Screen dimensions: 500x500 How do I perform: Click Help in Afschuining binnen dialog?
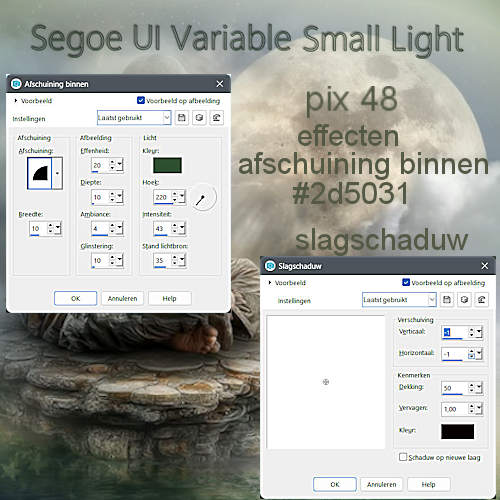coord(170,298)
